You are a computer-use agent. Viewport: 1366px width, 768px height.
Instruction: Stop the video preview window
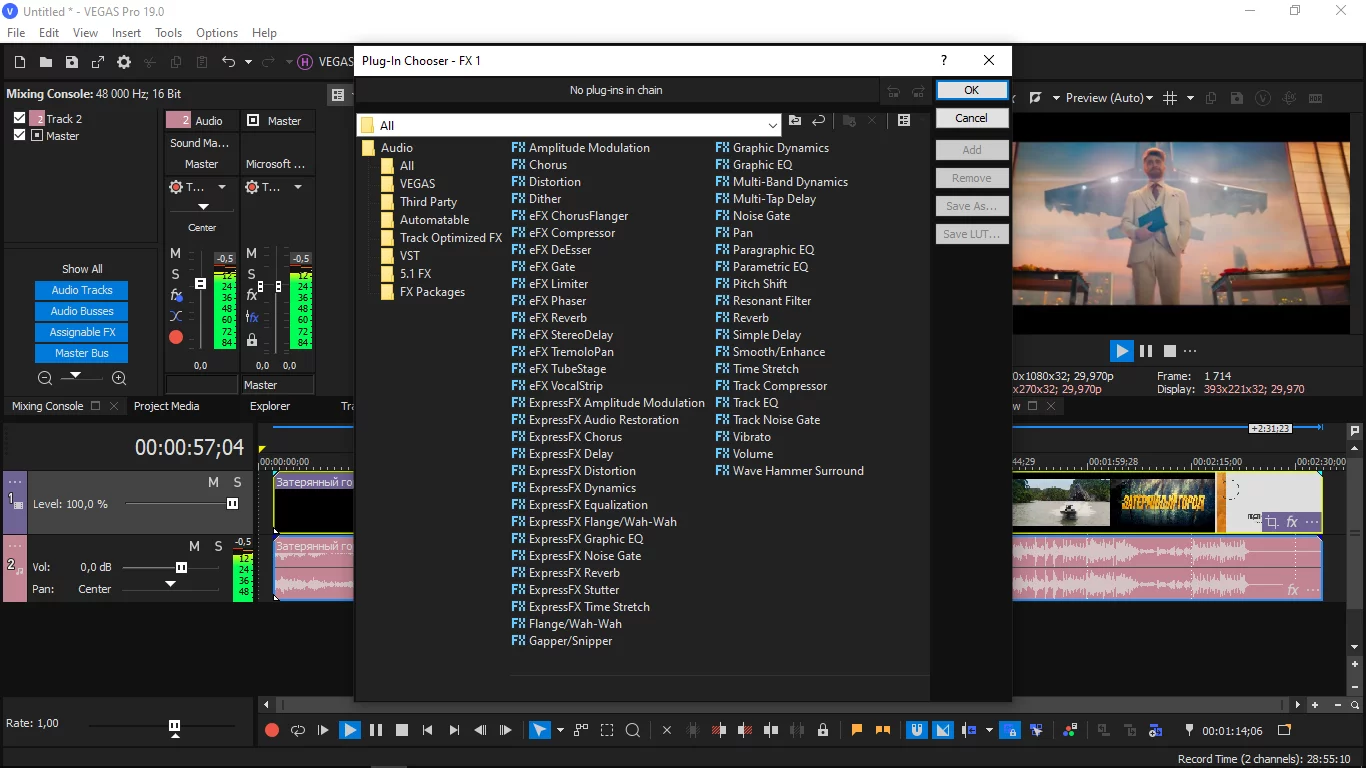1168,351
